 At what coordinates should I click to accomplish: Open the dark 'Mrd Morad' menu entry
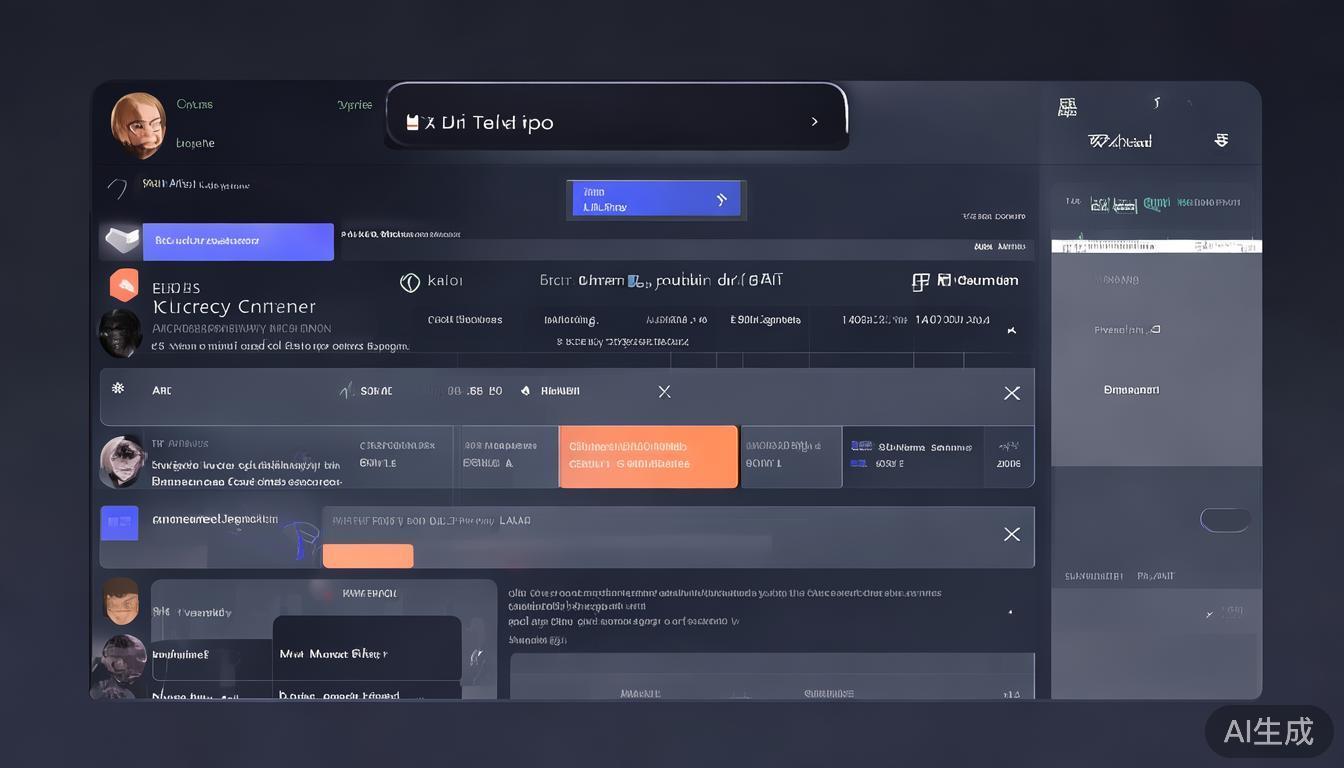tap(366, 653)
